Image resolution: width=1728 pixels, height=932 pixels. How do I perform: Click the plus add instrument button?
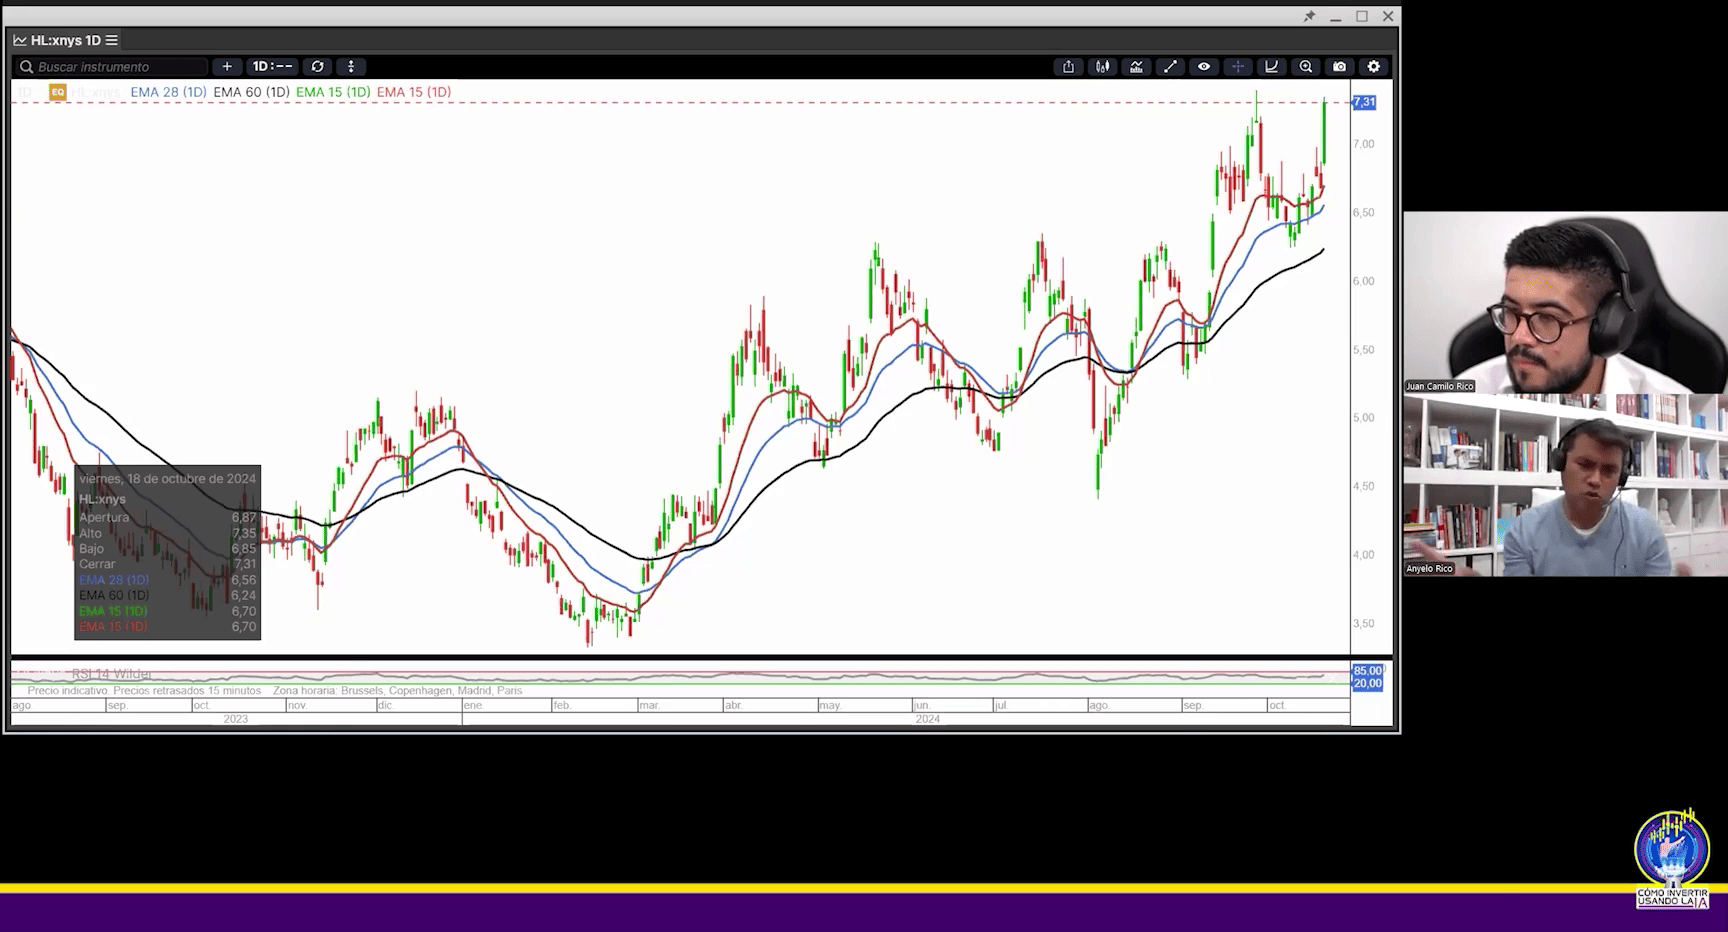tap(227, 67)
